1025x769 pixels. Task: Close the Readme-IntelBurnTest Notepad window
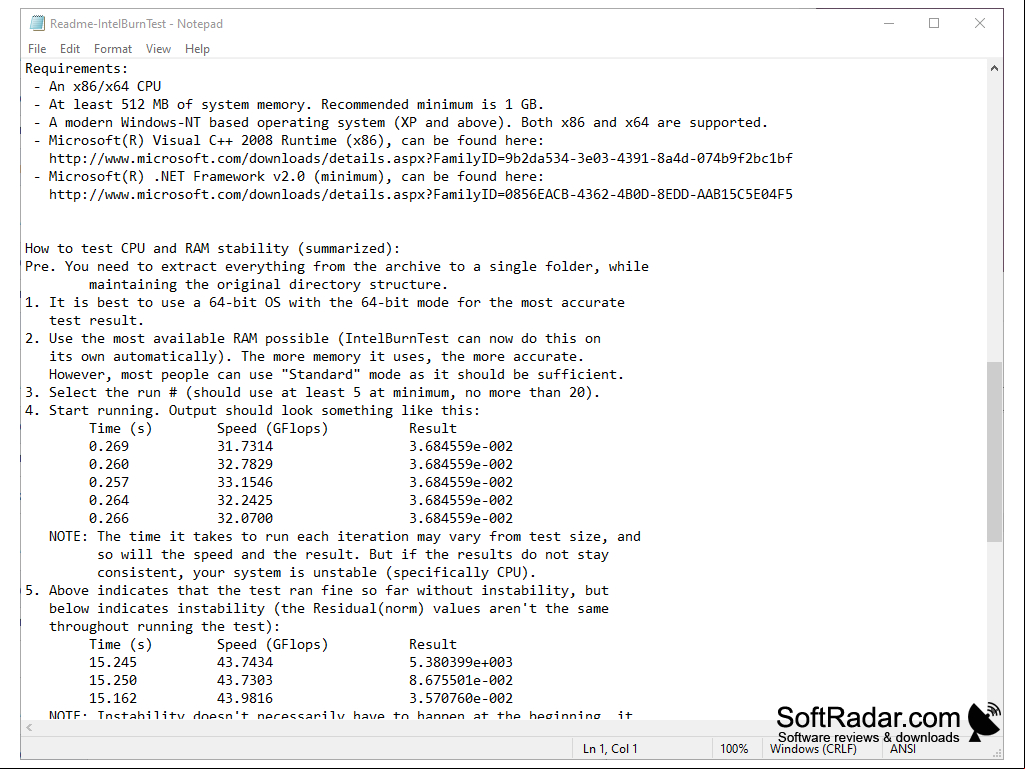980,24
